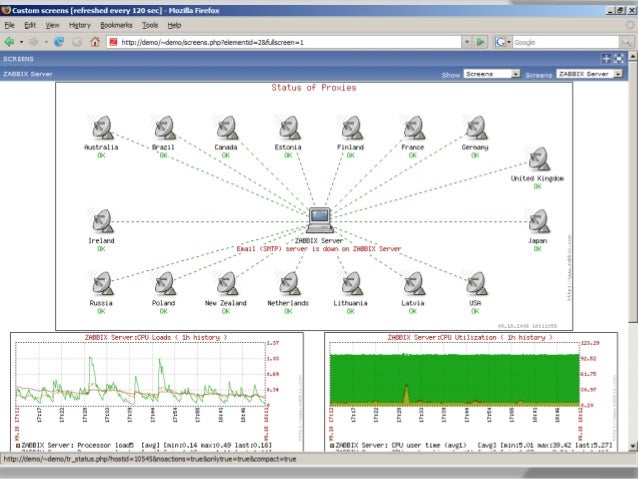Click the New Zealand proxy dish icon
The height and width of the screenshot is (479, 638).
coord(227,284)
